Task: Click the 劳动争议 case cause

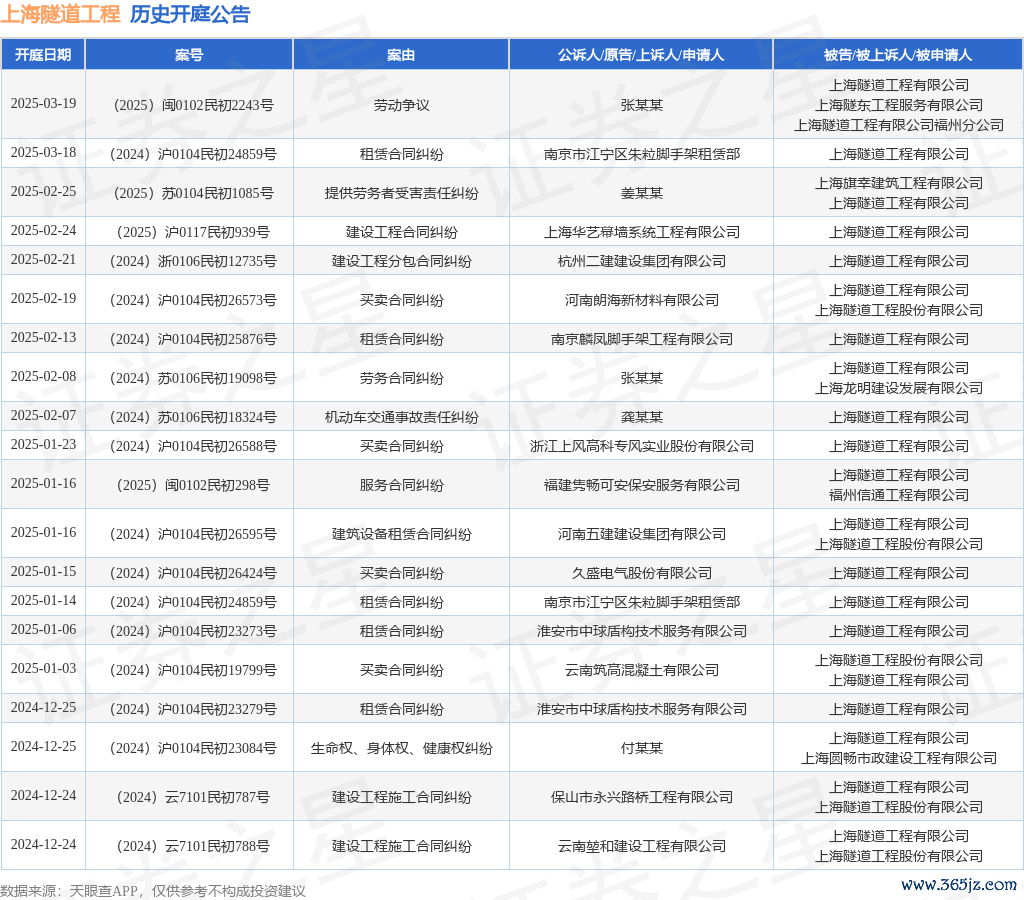Action: tap(401, 105)
